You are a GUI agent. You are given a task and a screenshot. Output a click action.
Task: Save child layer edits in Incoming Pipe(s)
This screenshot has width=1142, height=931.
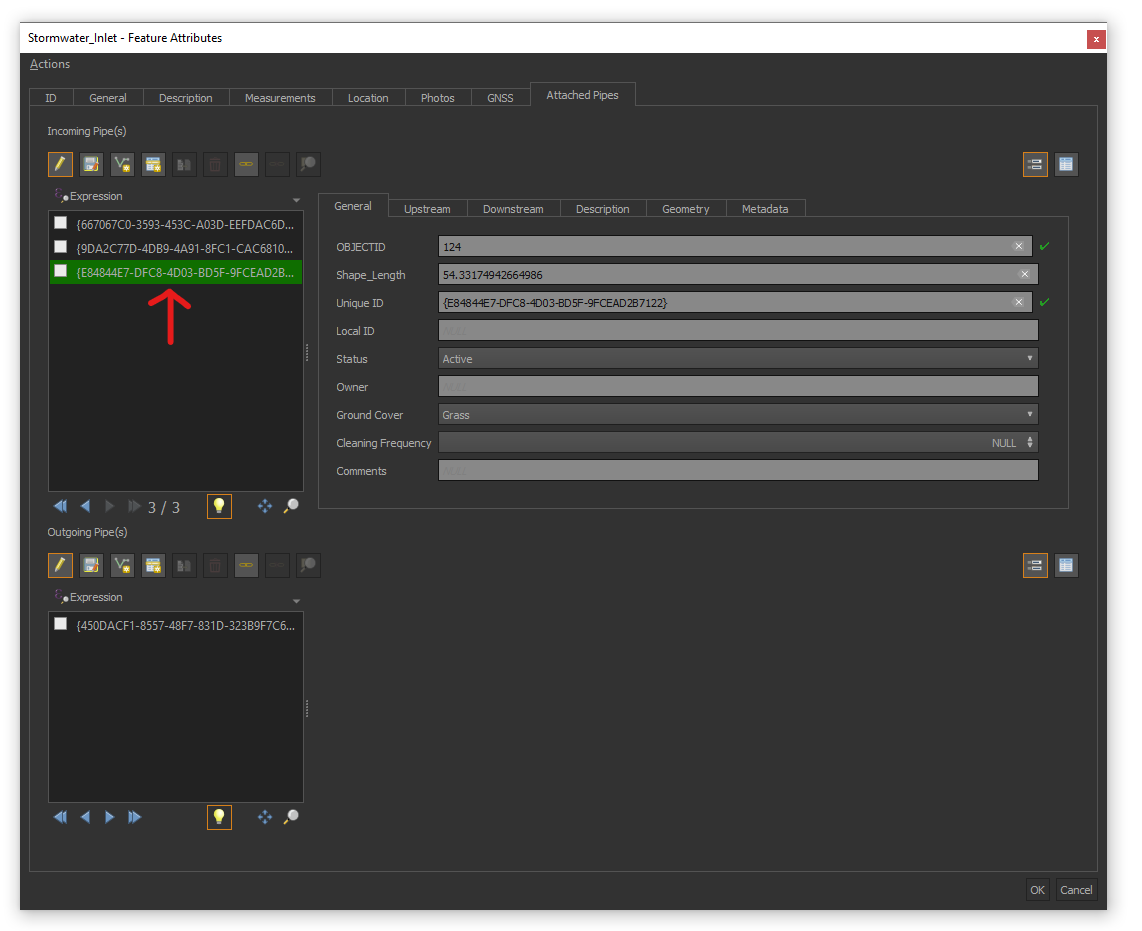point(91,165)
